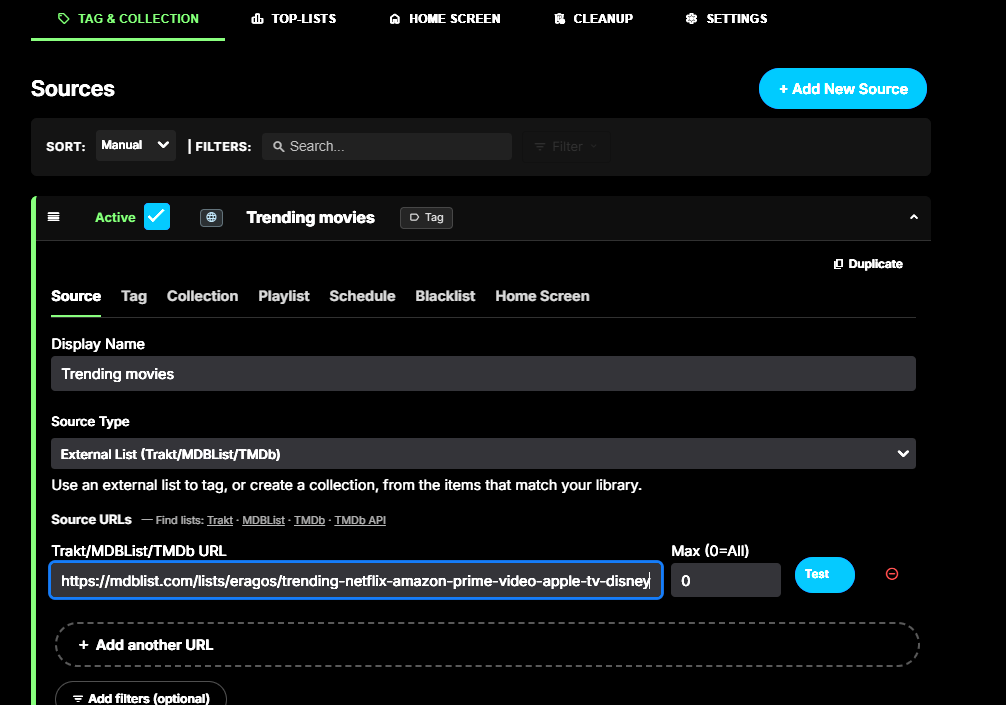Screen dimensions: 1006x705
Task: Click Add filters (optional) button
Action: (141, 697)
